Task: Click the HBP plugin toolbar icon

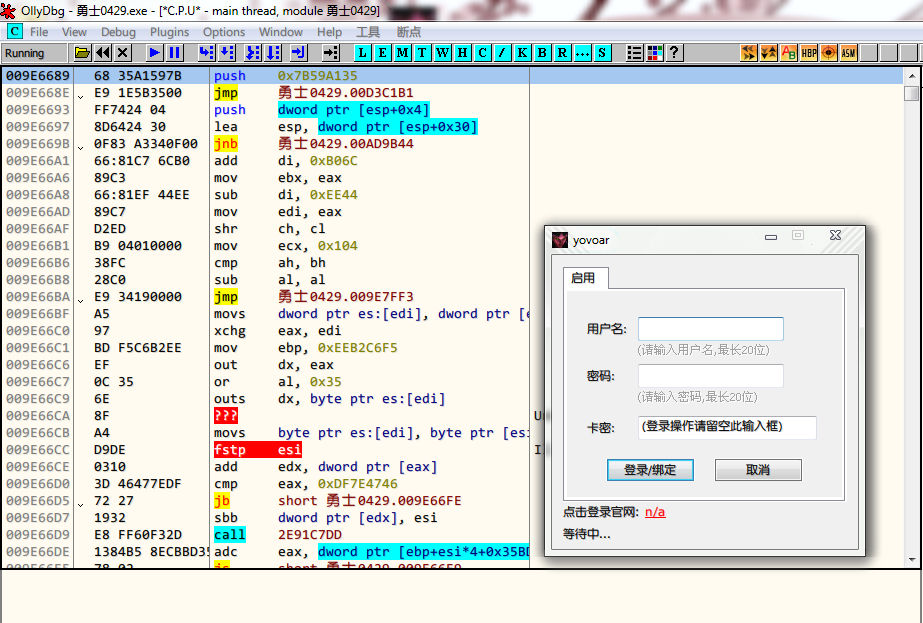Action: pyautogui.click(x=809, y=53)
